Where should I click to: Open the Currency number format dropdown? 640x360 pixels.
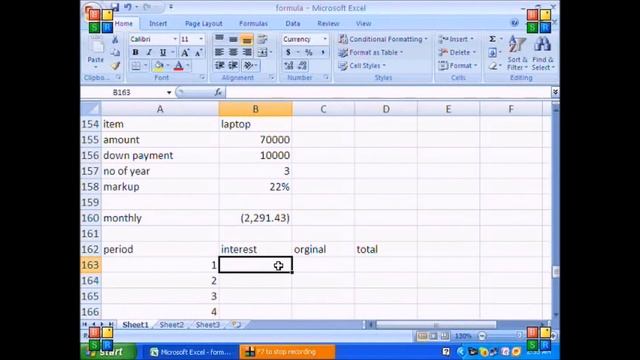pyautogui.click(x=325, y=39)
